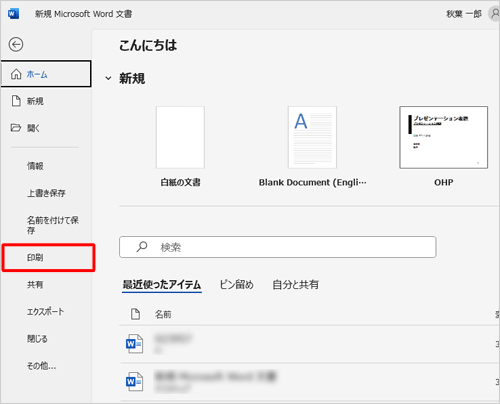Click the magnifier icon in search box
Image resolution: width=500 pixels, height=404 pixels.
click(142, 247)
